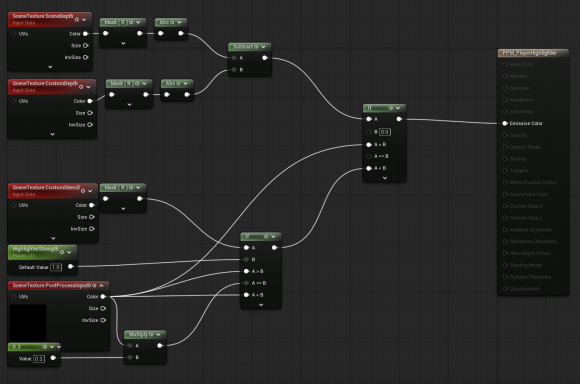Image resolution: width=580 pixels, height=384 pixels.
Task: Open the title chevron of SceneTexture:CustomDepth
Action: [88, 87]
